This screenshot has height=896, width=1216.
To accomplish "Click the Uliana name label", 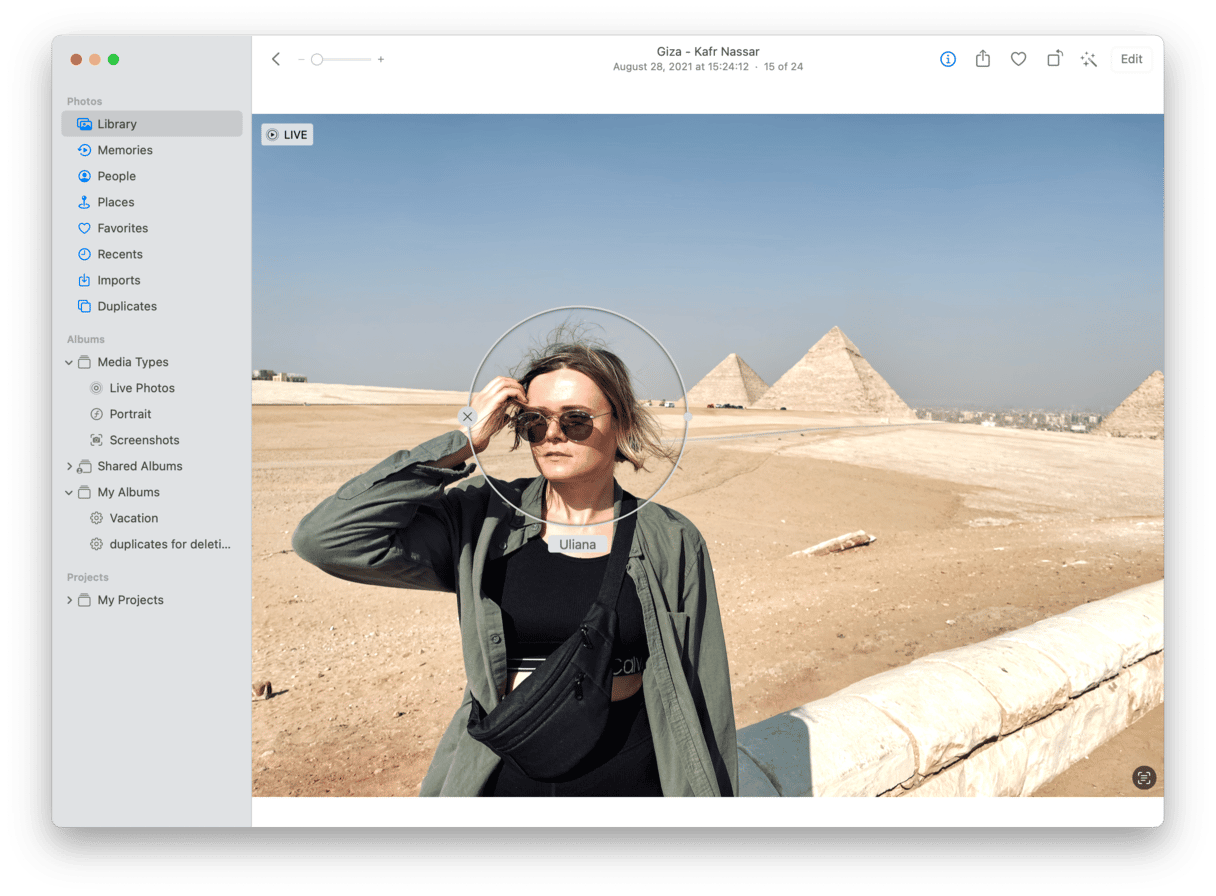I will click(x=577, y=544).
